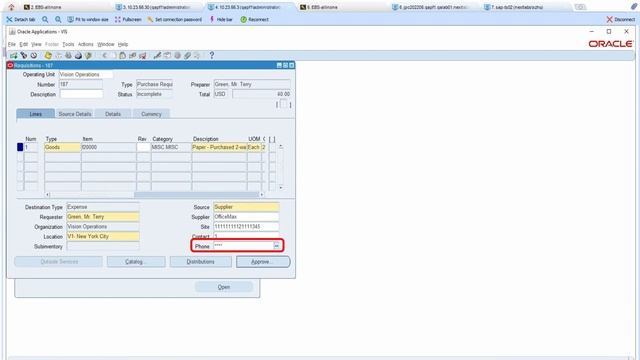Switch the remote session to Fullscreen
The image size is (640, 360).
[128, 19]
